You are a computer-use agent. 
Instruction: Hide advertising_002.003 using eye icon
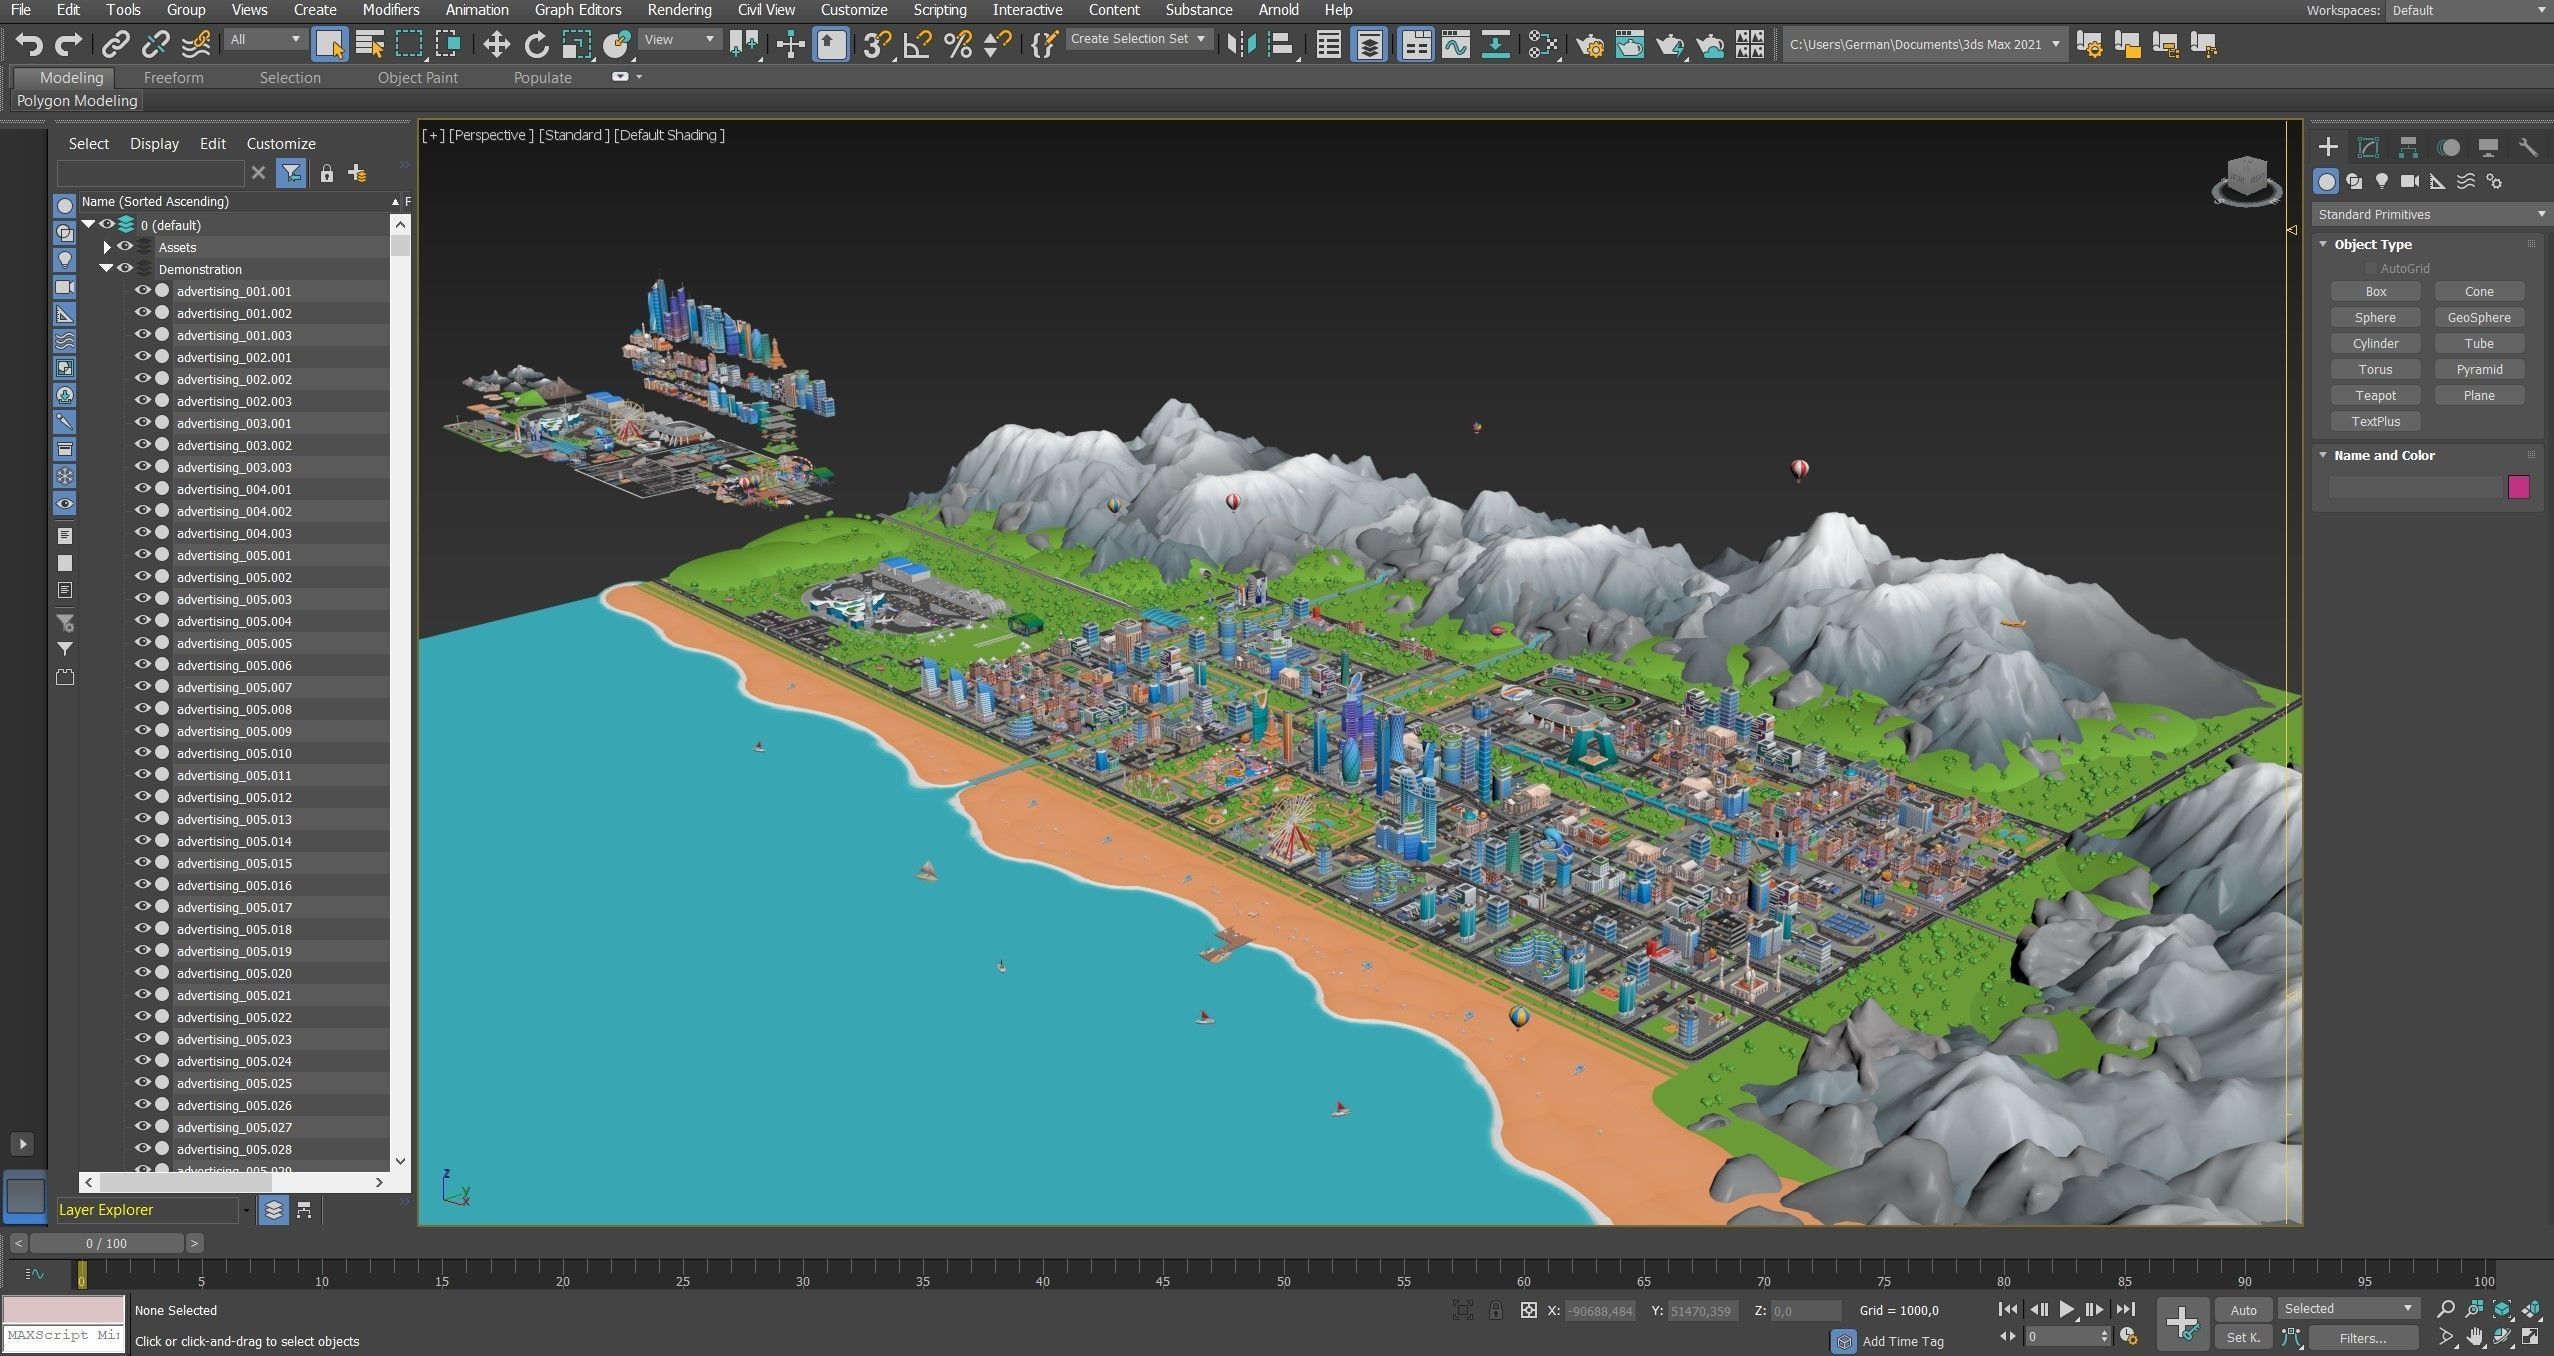(x=142, y=401)
